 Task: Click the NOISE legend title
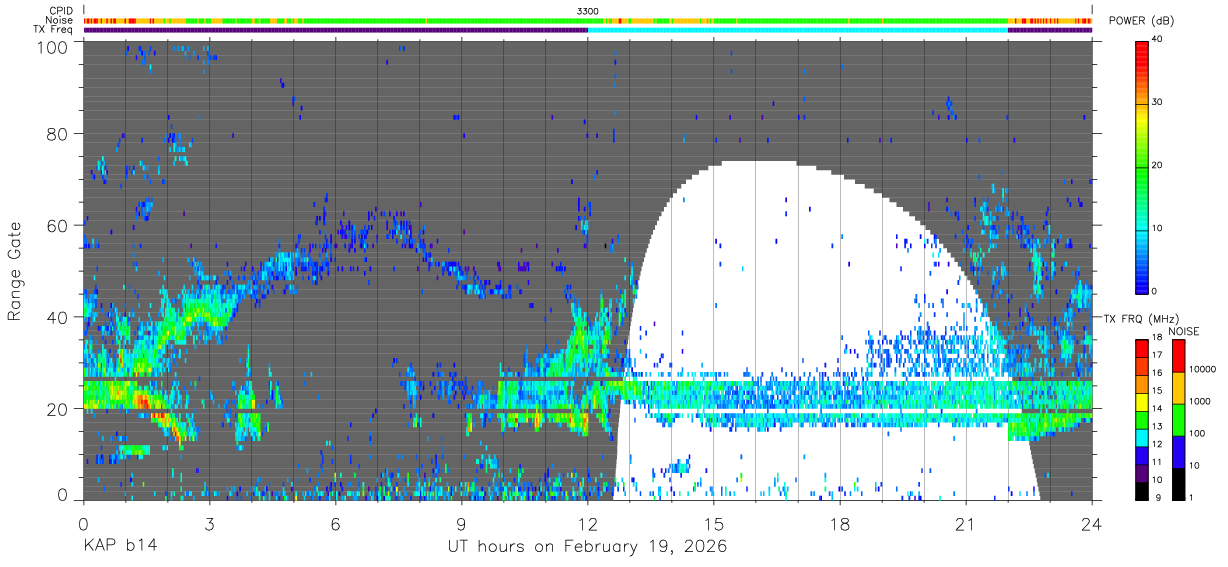1184,331
